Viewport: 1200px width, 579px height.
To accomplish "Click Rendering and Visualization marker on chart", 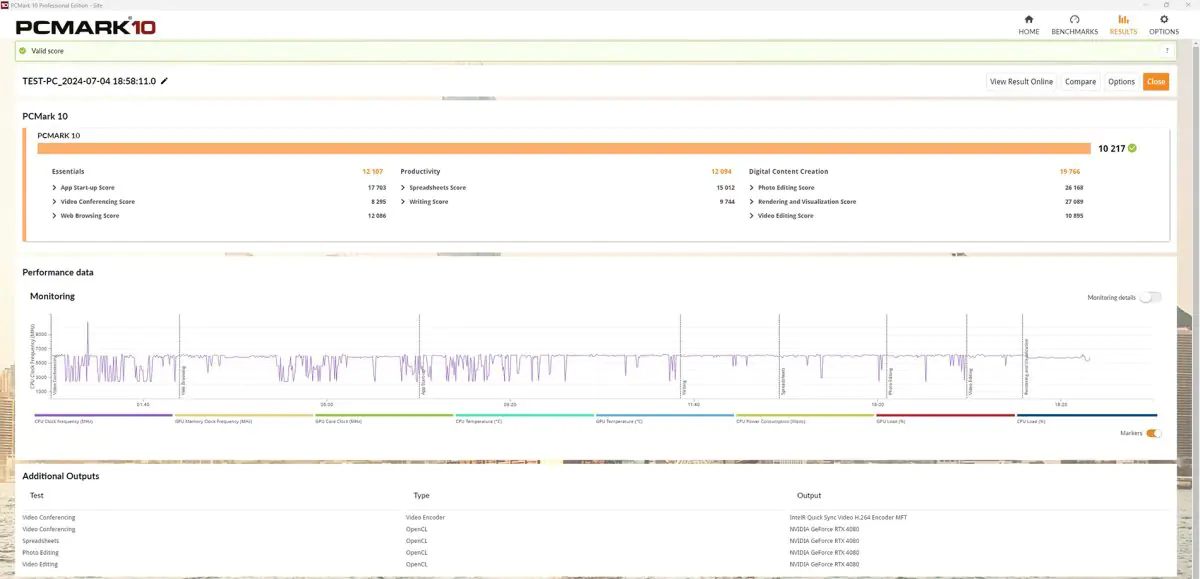I will (x=1026, y=368).
